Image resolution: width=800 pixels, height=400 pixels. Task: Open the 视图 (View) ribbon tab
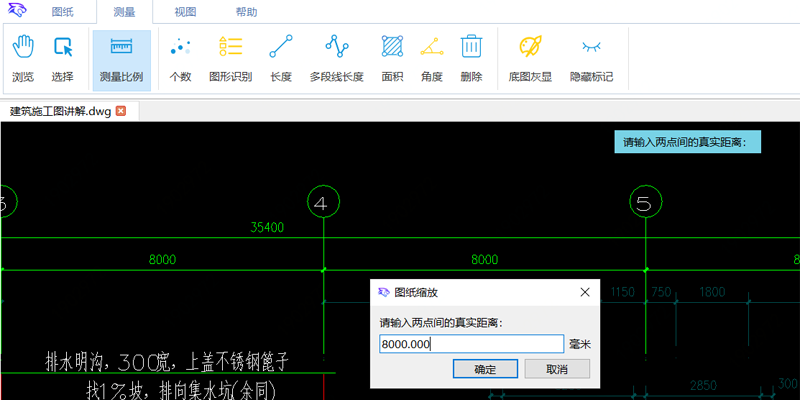click(x=186, y=13)
